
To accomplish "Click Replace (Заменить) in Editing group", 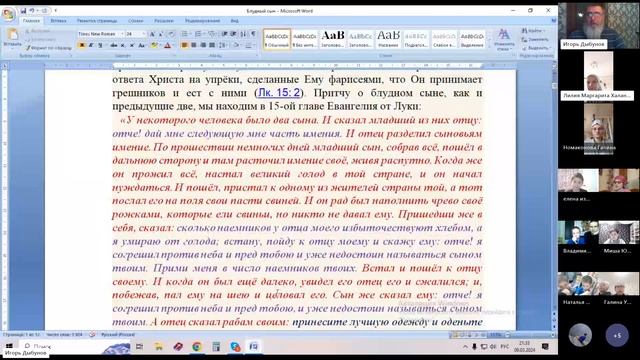I will (x=535, y=40).
